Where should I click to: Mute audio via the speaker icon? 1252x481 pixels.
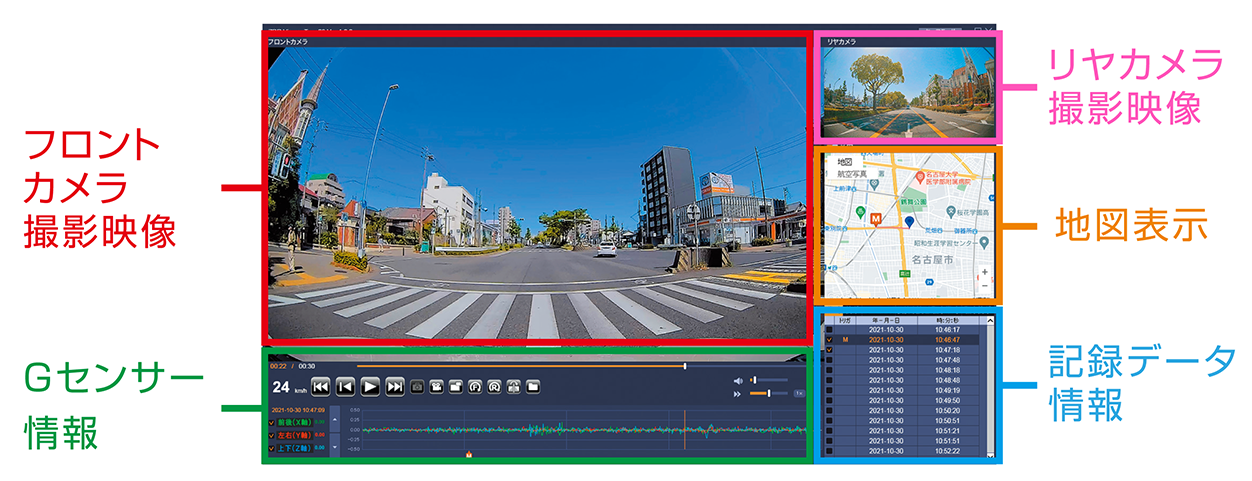click(738, 380)
